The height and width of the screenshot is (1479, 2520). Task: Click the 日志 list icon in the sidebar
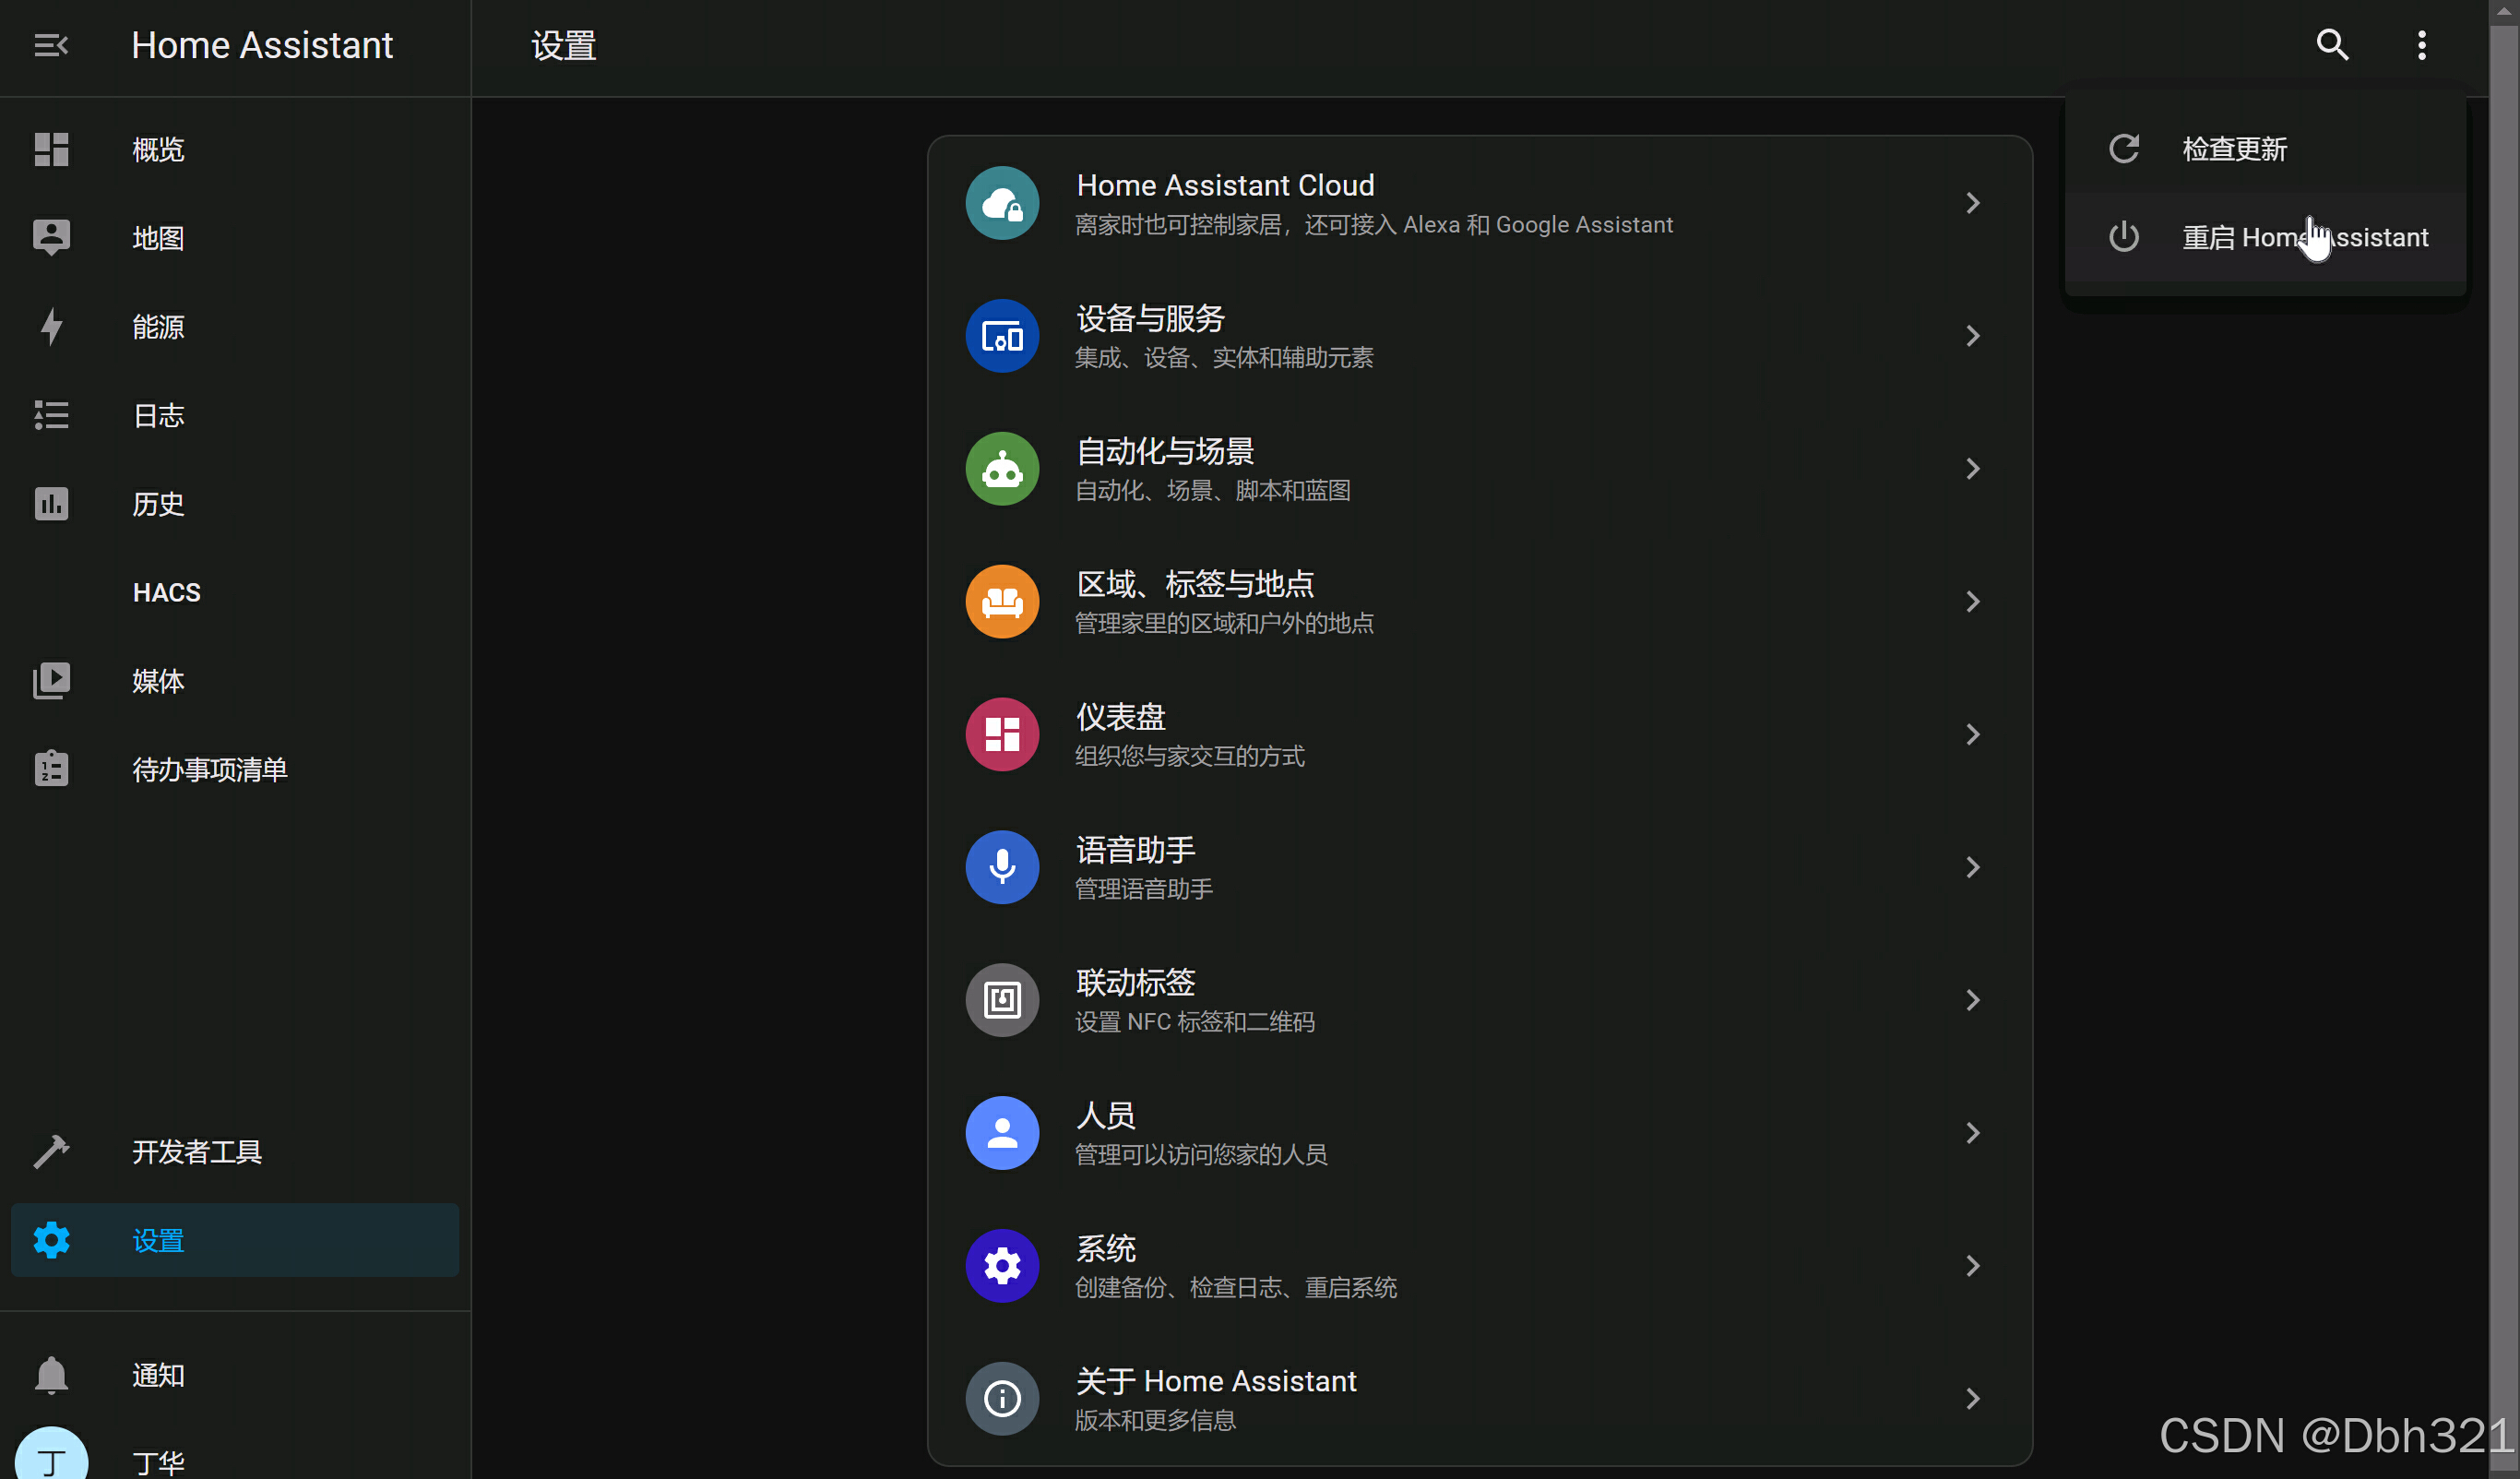tap(51, 414)
